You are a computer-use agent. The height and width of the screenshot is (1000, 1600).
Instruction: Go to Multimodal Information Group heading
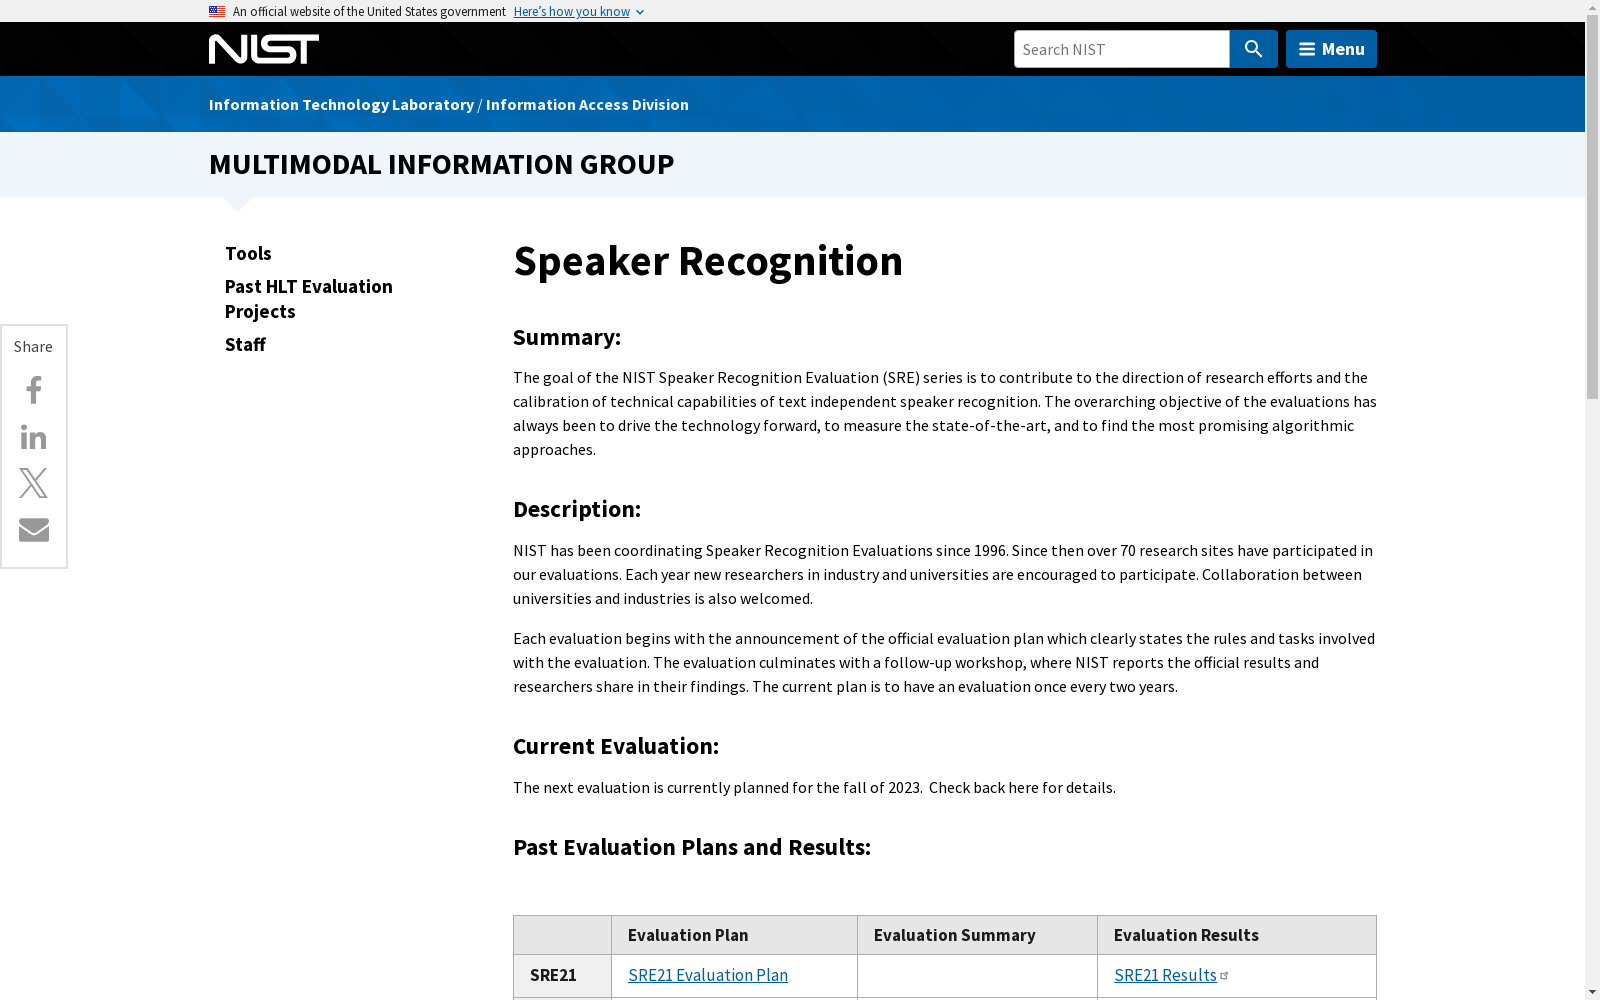pos(441,164)
